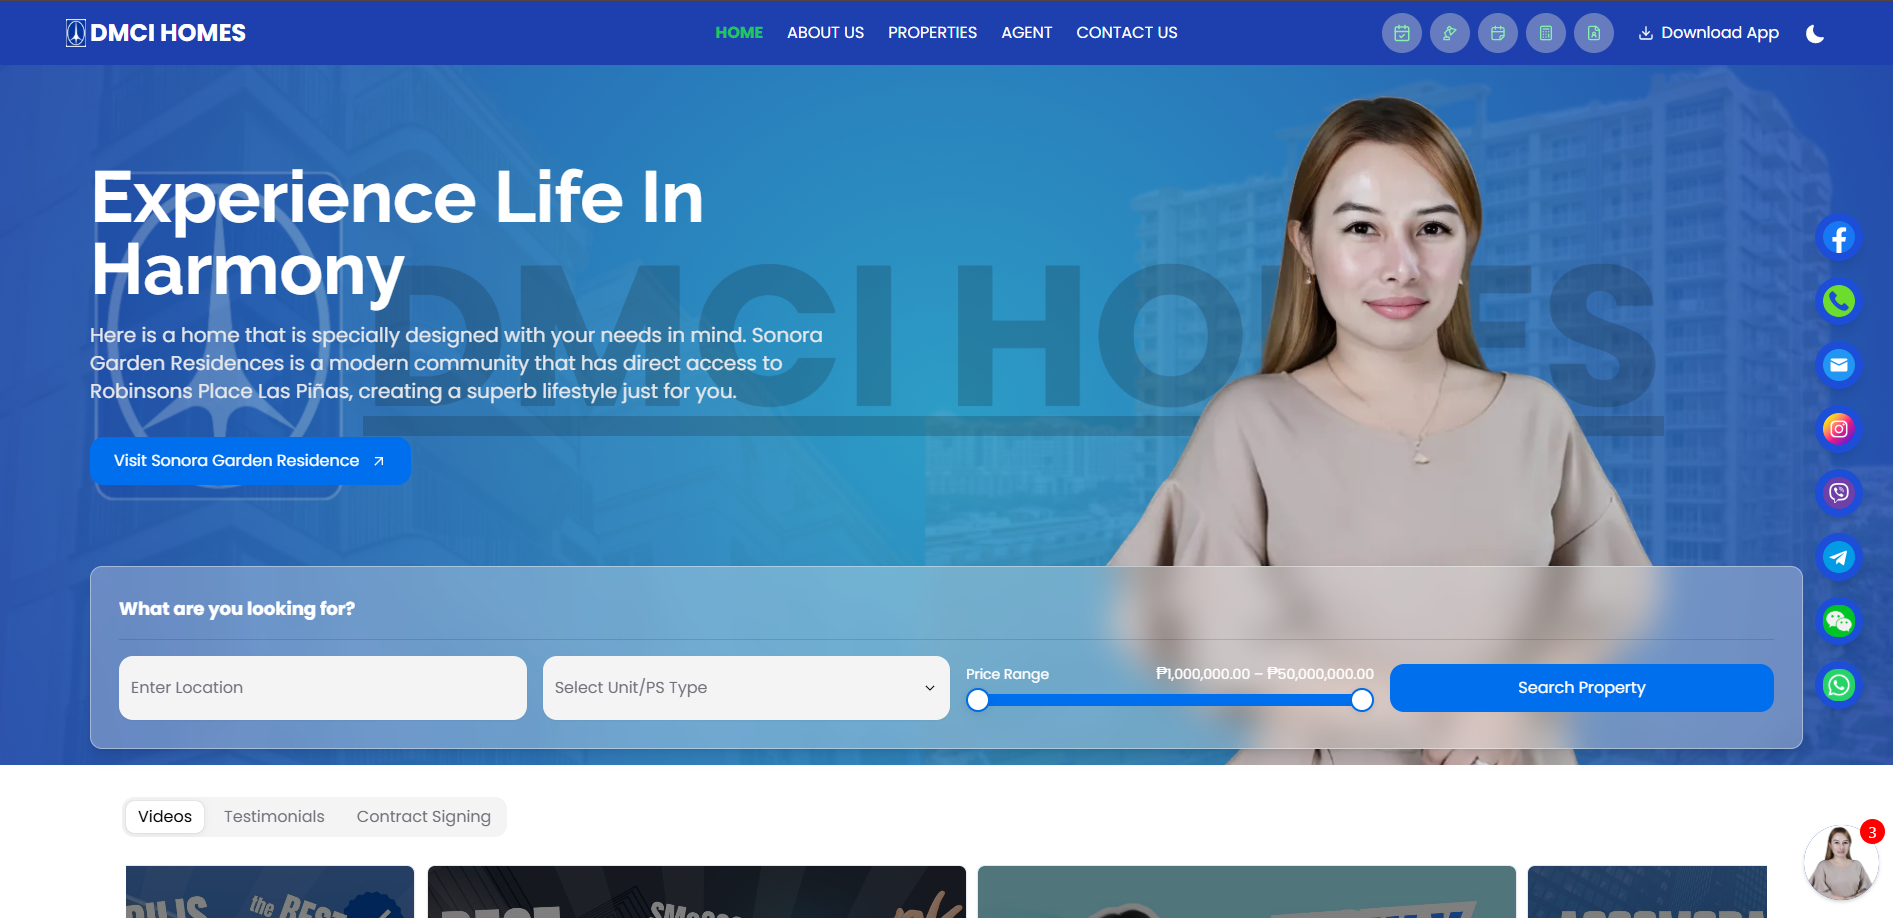Expand the Select Unit/PS Type dropdown
The image size is (1893, 918).
746,688
